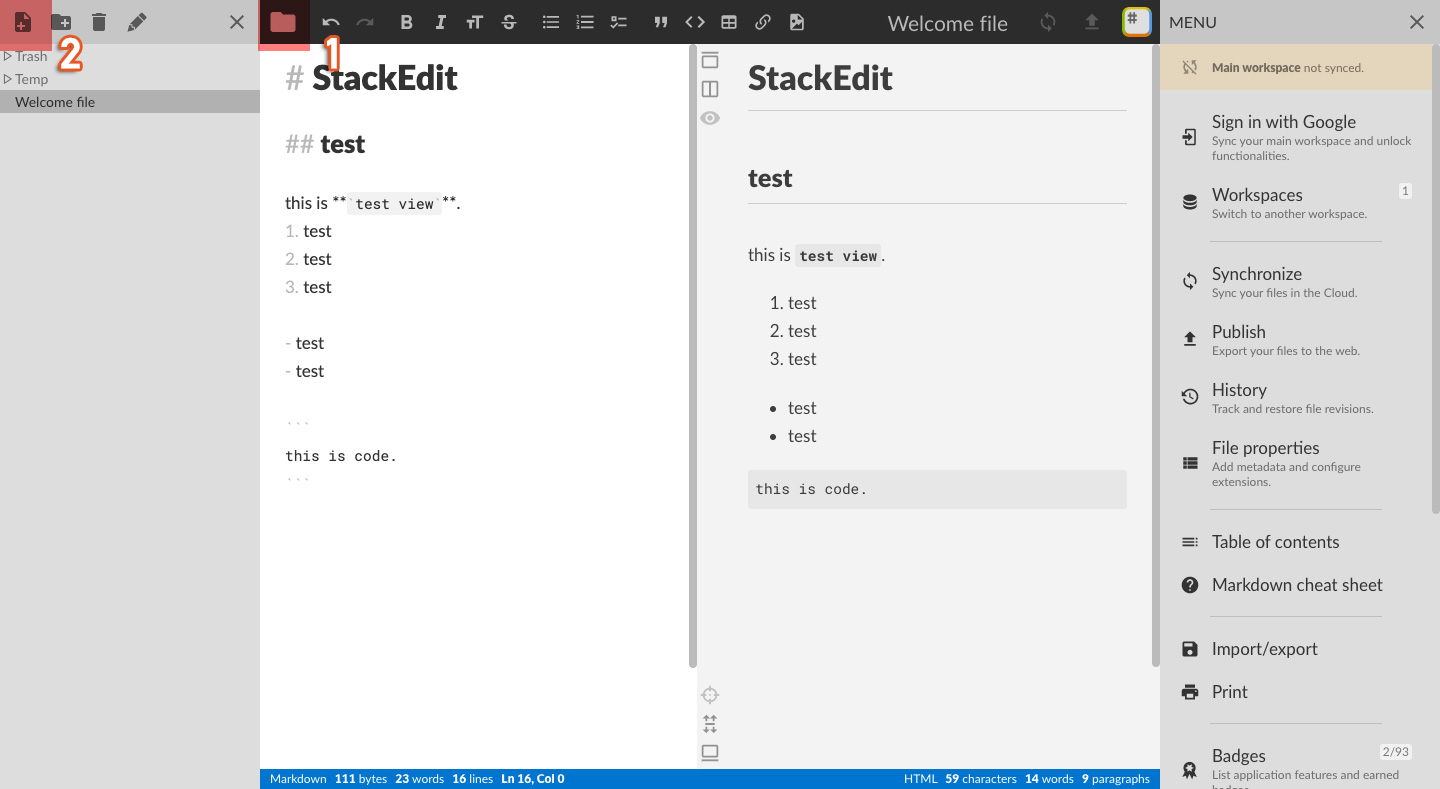The image size is (1440, 789).
Task: Toggle side preview layout
Action: pyautogui.click(x=710, y=89)
